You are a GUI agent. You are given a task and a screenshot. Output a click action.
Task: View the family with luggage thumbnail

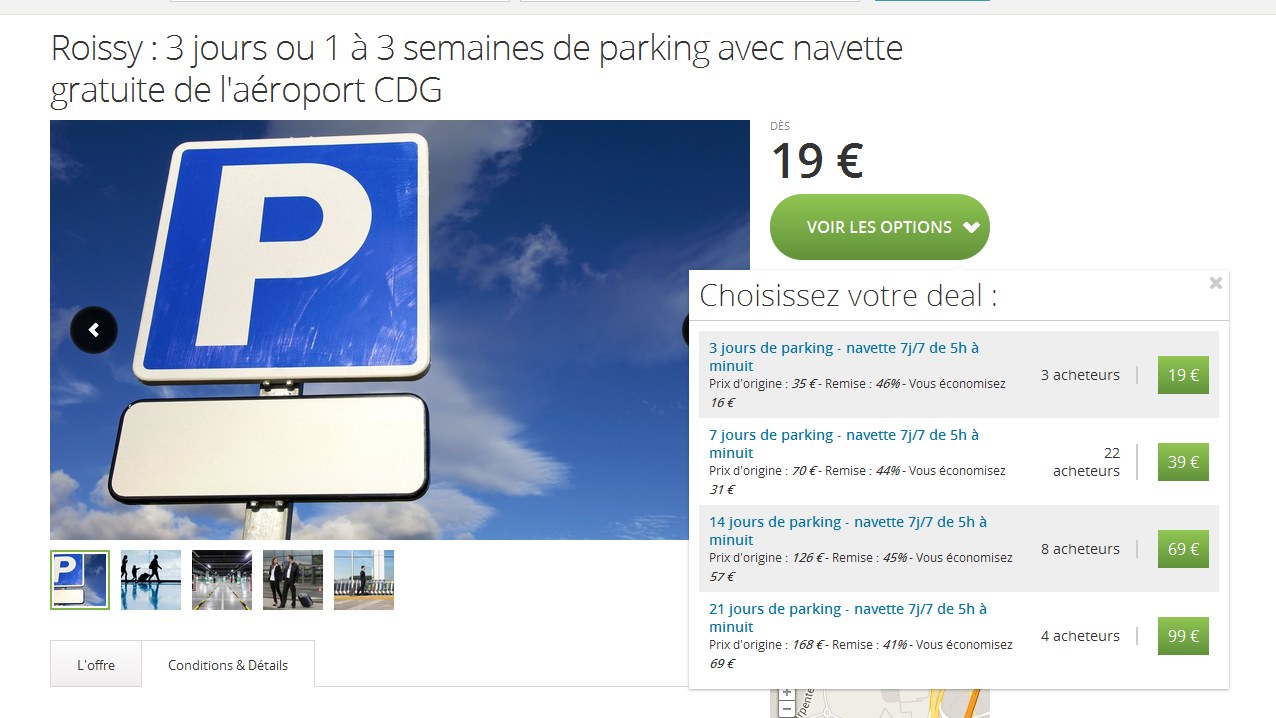click(151, 580)
